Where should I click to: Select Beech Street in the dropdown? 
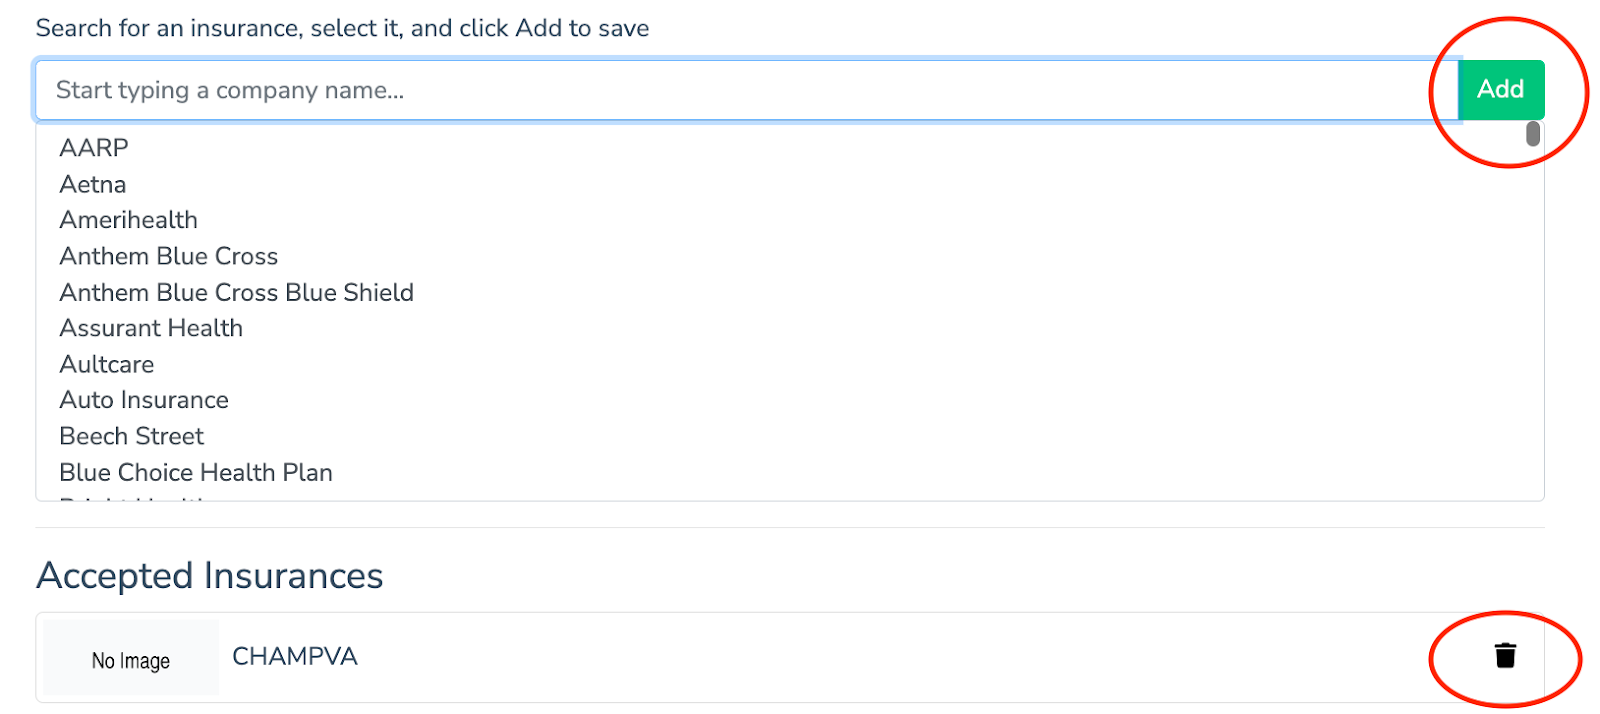[131, 437]
